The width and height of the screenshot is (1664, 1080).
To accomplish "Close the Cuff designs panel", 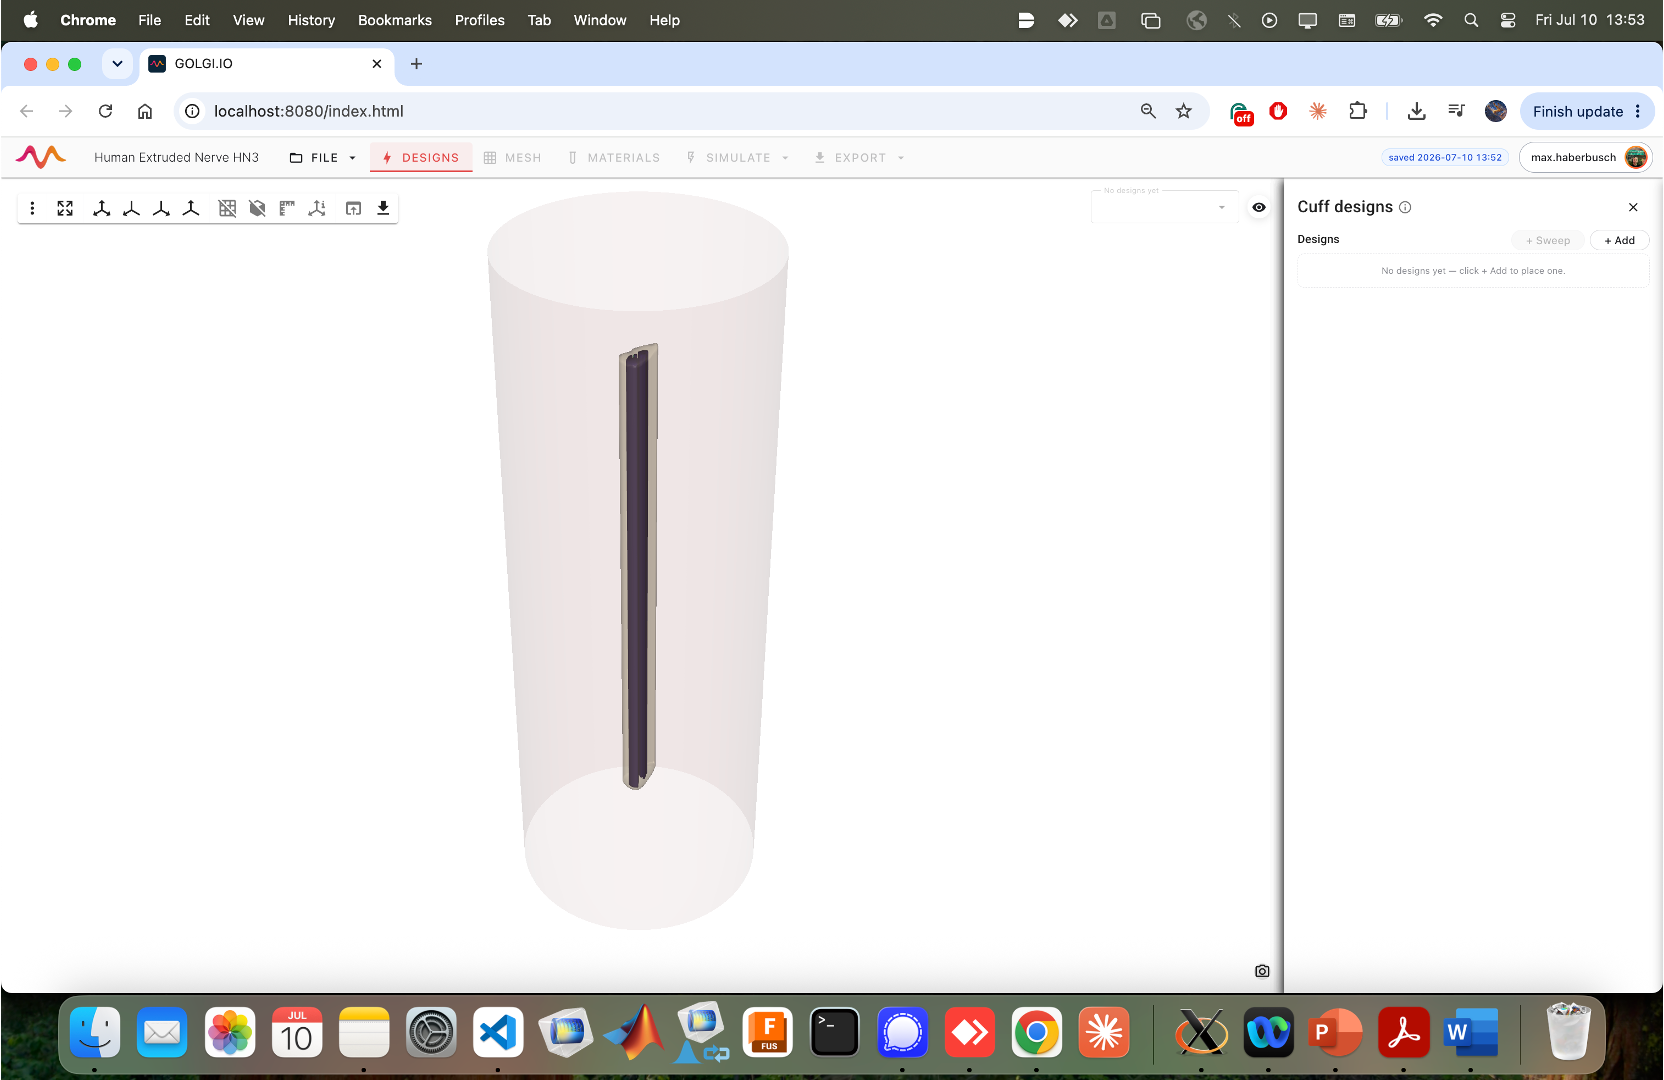I will (x=1633, y=207).
